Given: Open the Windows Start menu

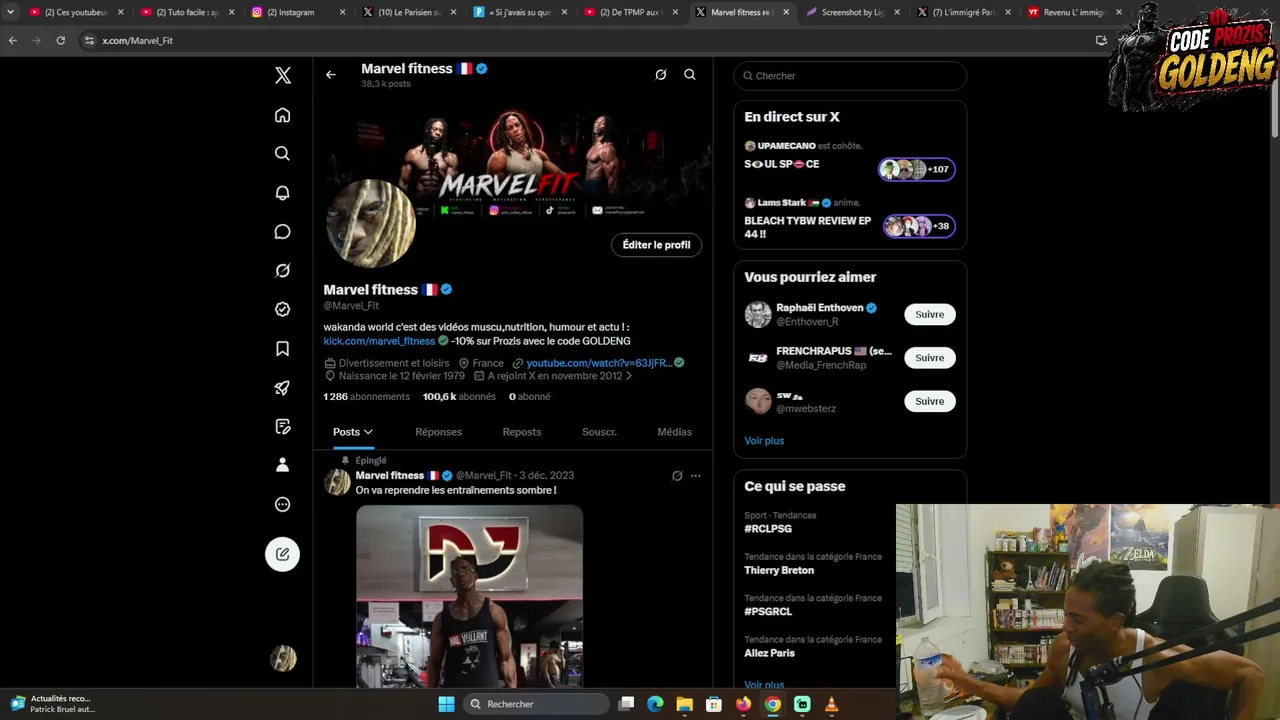Looking at the screenshot, I should (x=446, y=704).
